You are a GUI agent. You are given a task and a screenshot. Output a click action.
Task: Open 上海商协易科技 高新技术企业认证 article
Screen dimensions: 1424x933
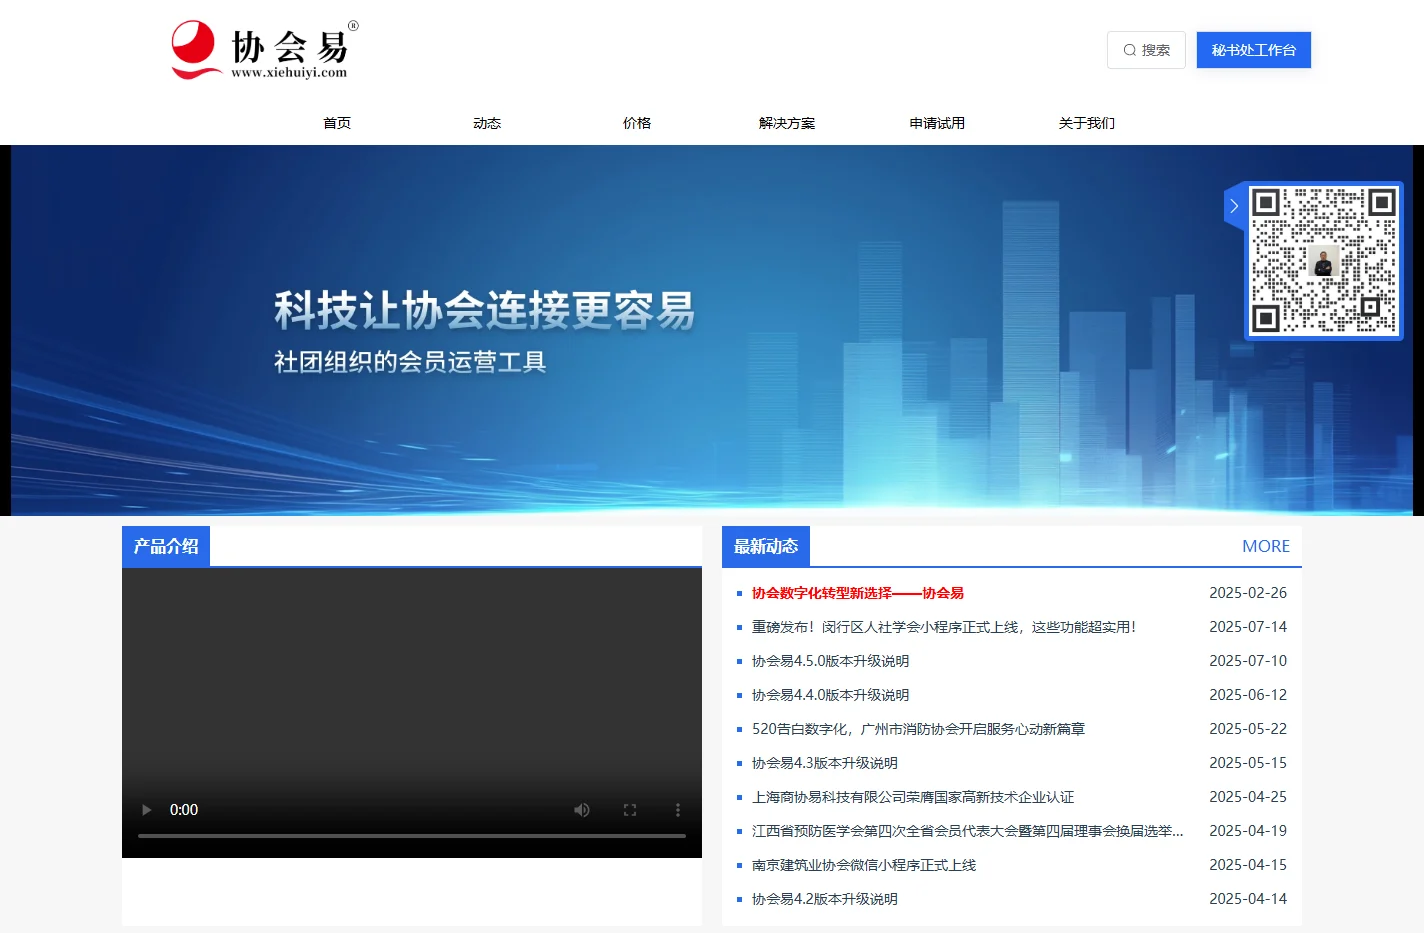tap(913, 797)
